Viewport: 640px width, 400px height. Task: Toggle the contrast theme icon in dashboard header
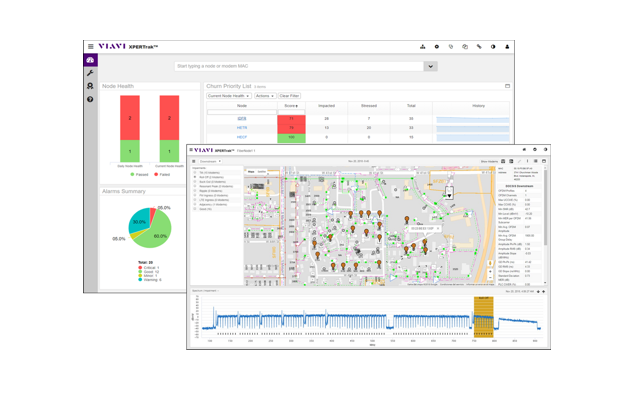click(493, 47)
